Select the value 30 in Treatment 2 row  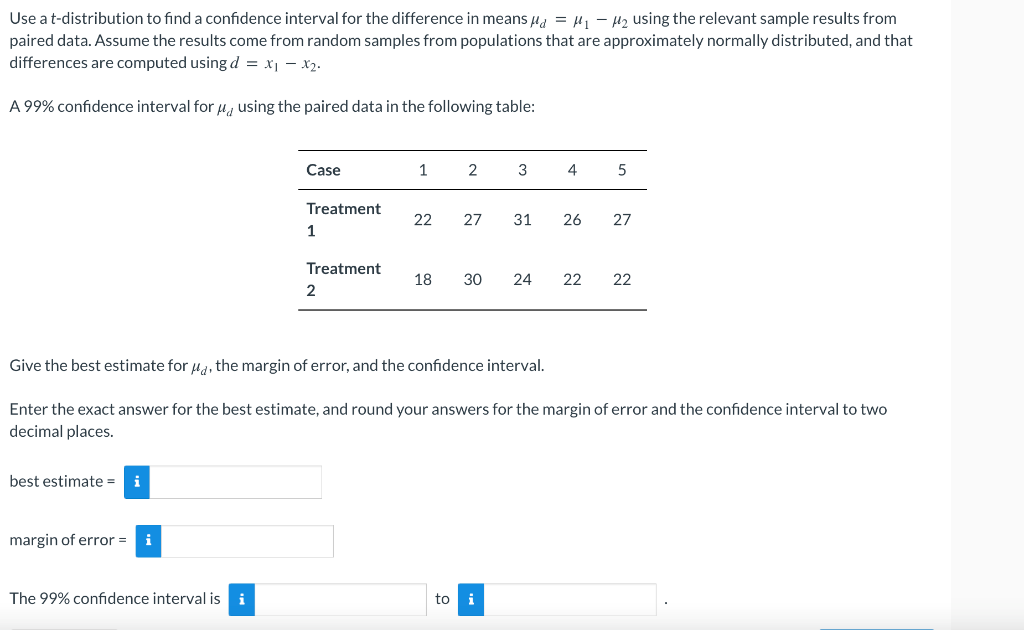tap(472, 279)
